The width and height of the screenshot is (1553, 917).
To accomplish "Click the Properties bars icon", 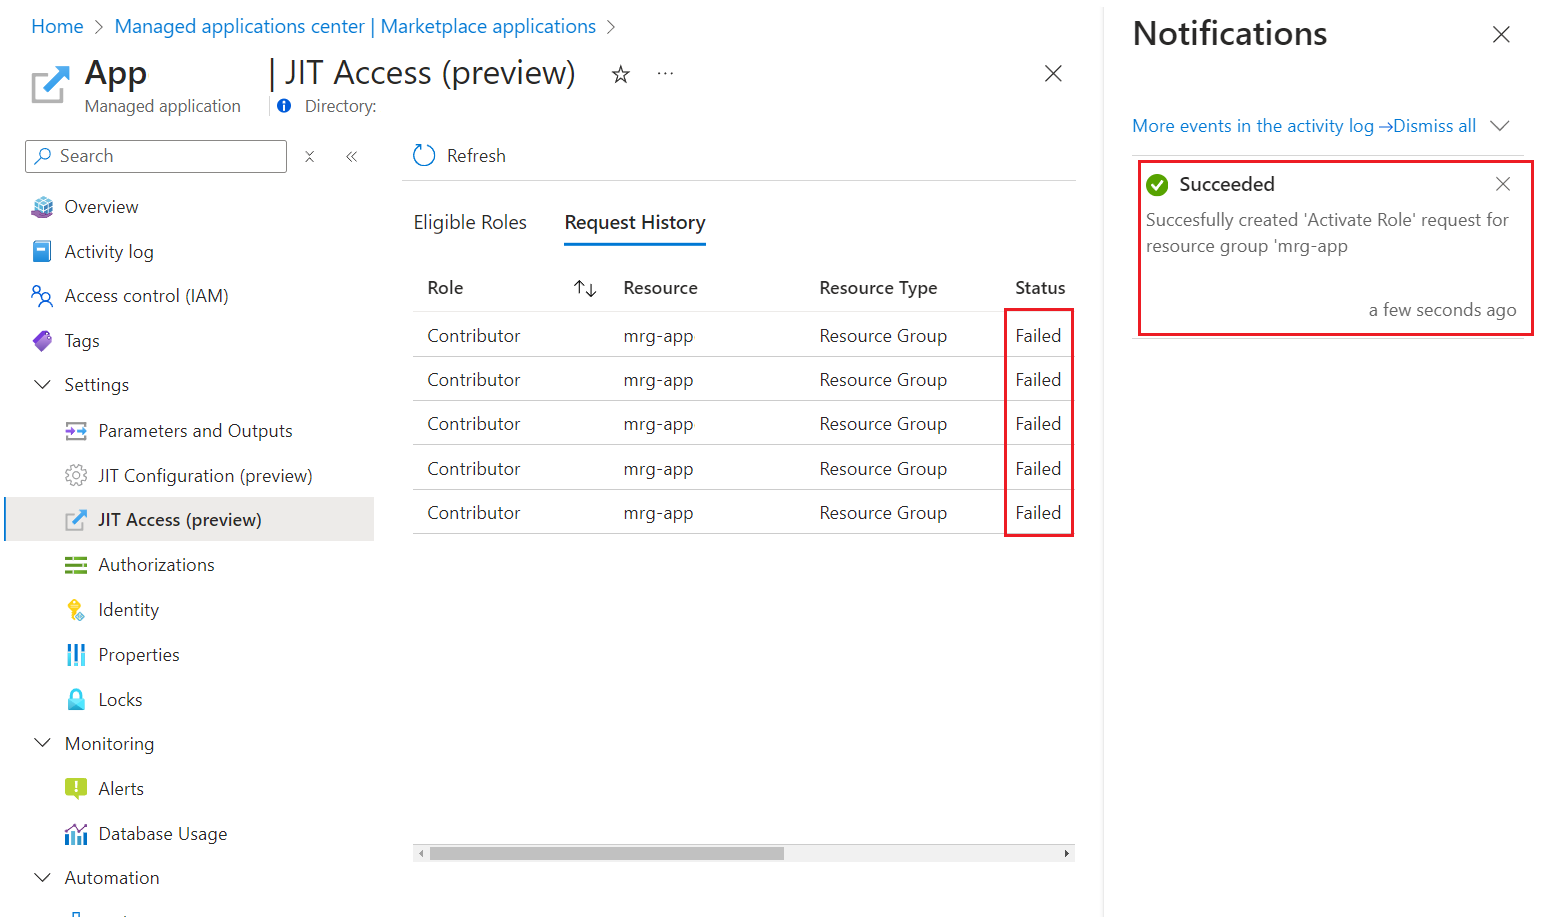I will click(76, 655).
